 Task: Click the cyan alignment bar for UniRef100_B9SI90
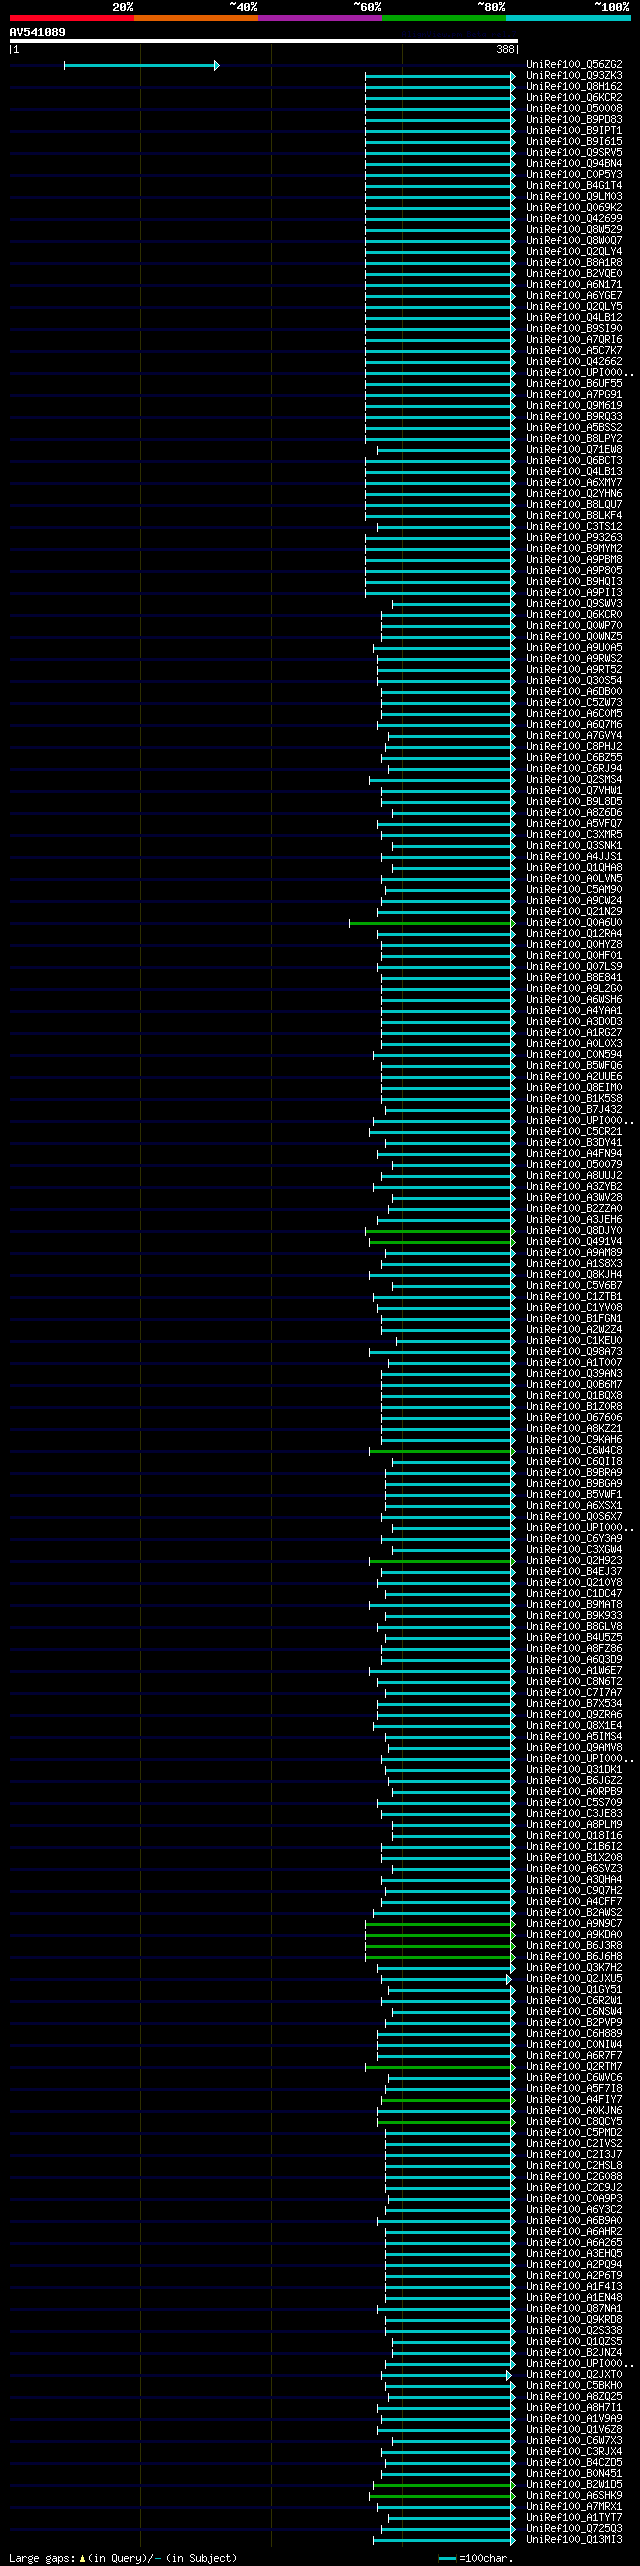coord(440,329)
